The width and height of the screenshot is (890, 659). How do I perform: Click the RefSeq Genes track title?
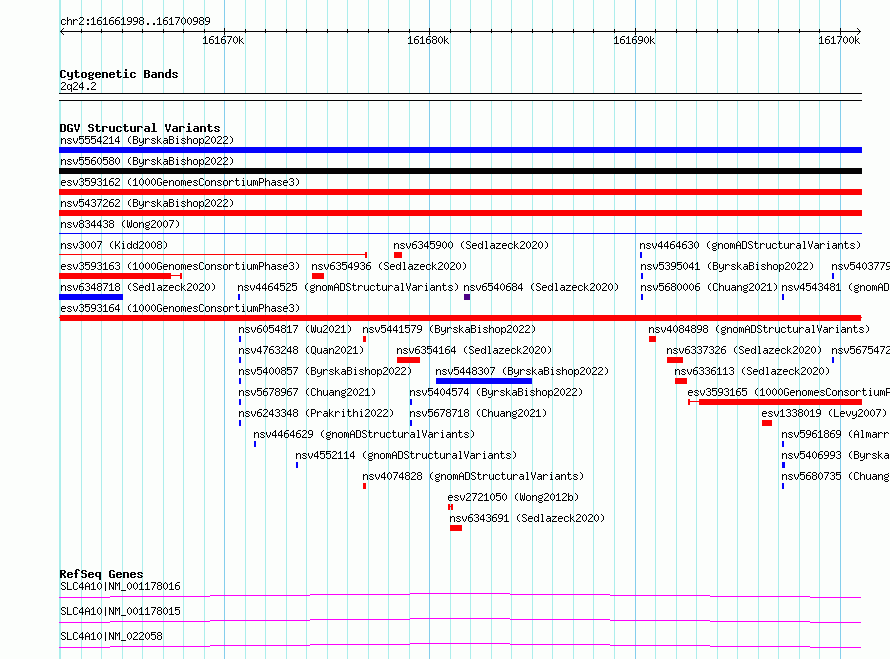101,574
